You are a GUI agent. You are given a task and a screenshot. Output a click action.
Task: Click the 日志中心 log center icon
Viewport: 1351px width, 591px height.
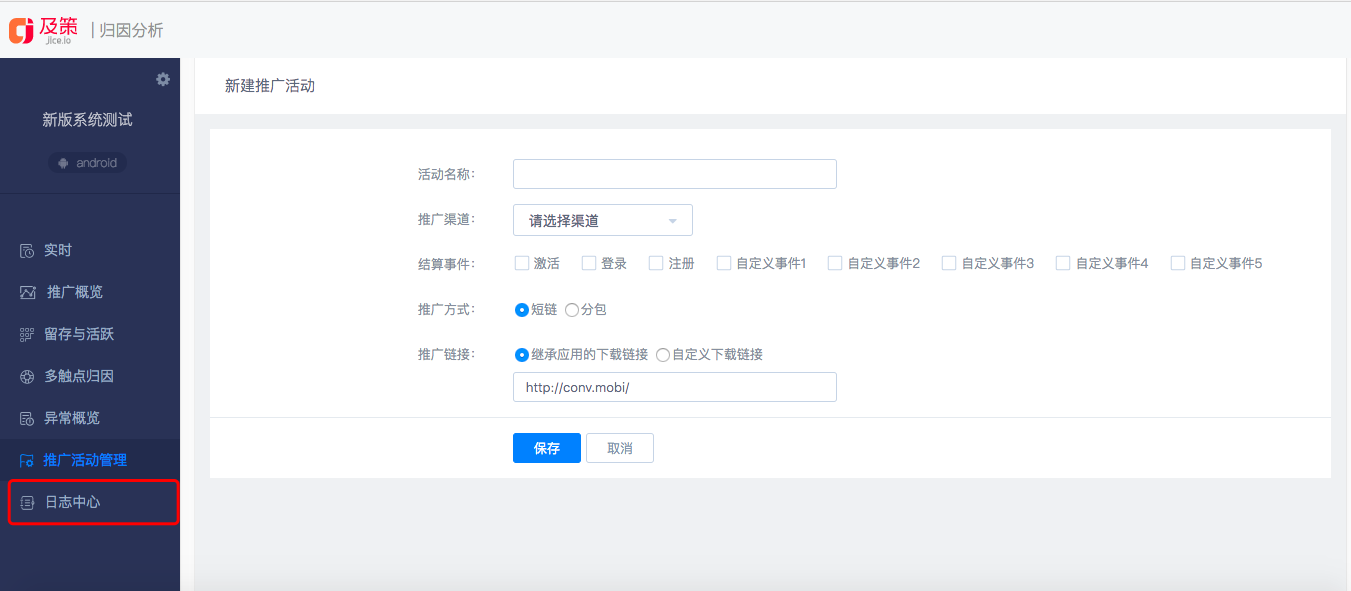(28, 503)
